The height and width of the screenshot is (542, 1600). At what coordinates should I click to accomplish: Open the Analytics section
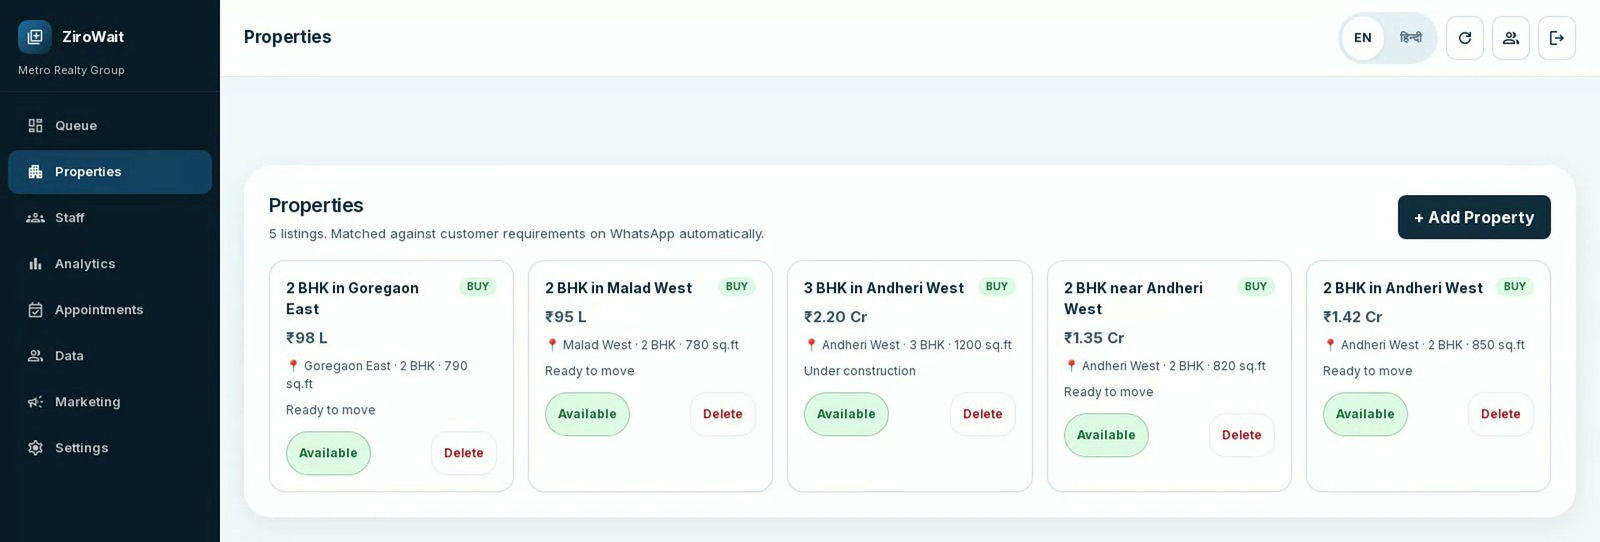click(110, 263)
